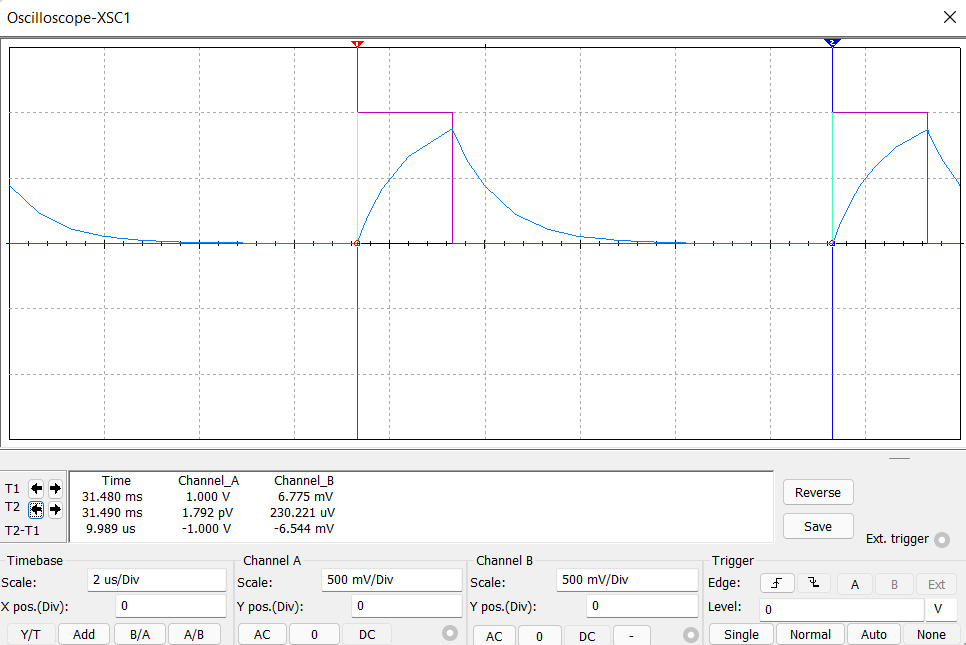966x645 pixels.
Task: Grab the red T1 cursor marker
Action: click(357, 44)
